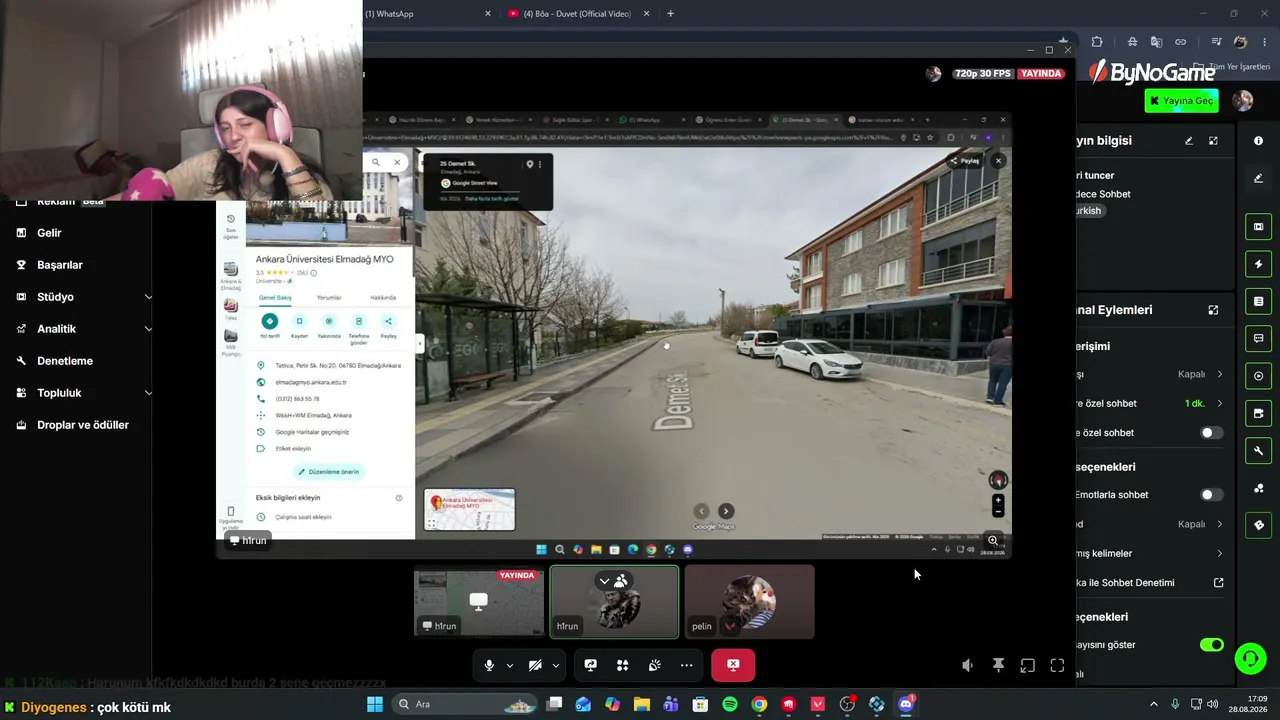Open the green support headset button
Viewport: 1280px width, 720px height.
1250,658
